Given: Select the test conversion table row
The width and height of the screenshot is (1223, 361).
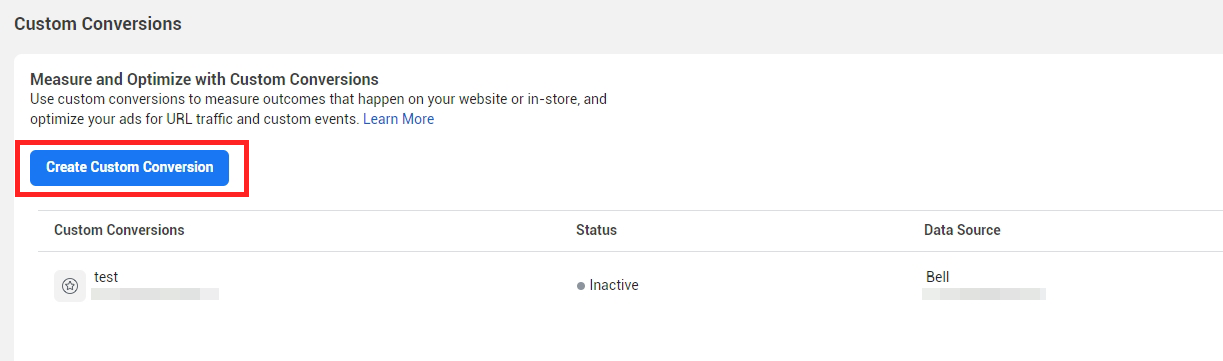Looking at the screenshot, I should point(630,286).
